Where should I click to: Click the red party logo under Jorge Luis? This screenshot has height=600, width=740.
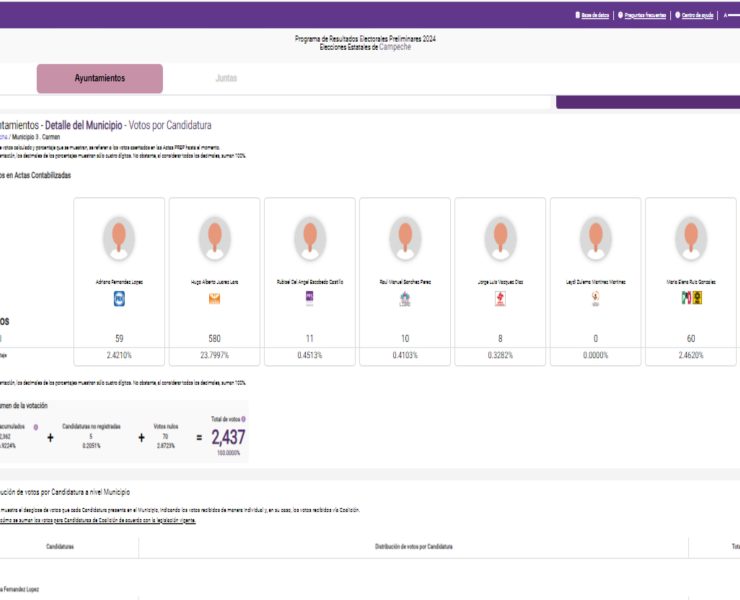coord(500,299)
